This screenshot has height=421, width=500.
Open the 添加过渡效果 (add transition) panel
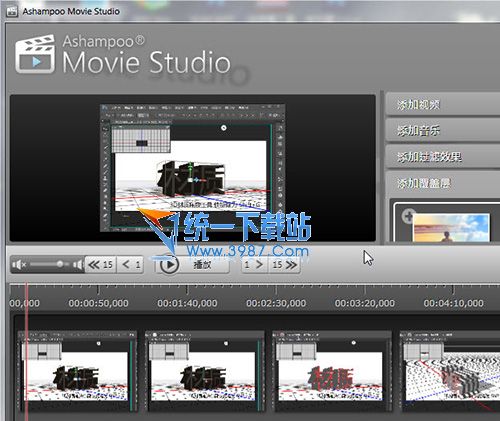click(443, 156)
